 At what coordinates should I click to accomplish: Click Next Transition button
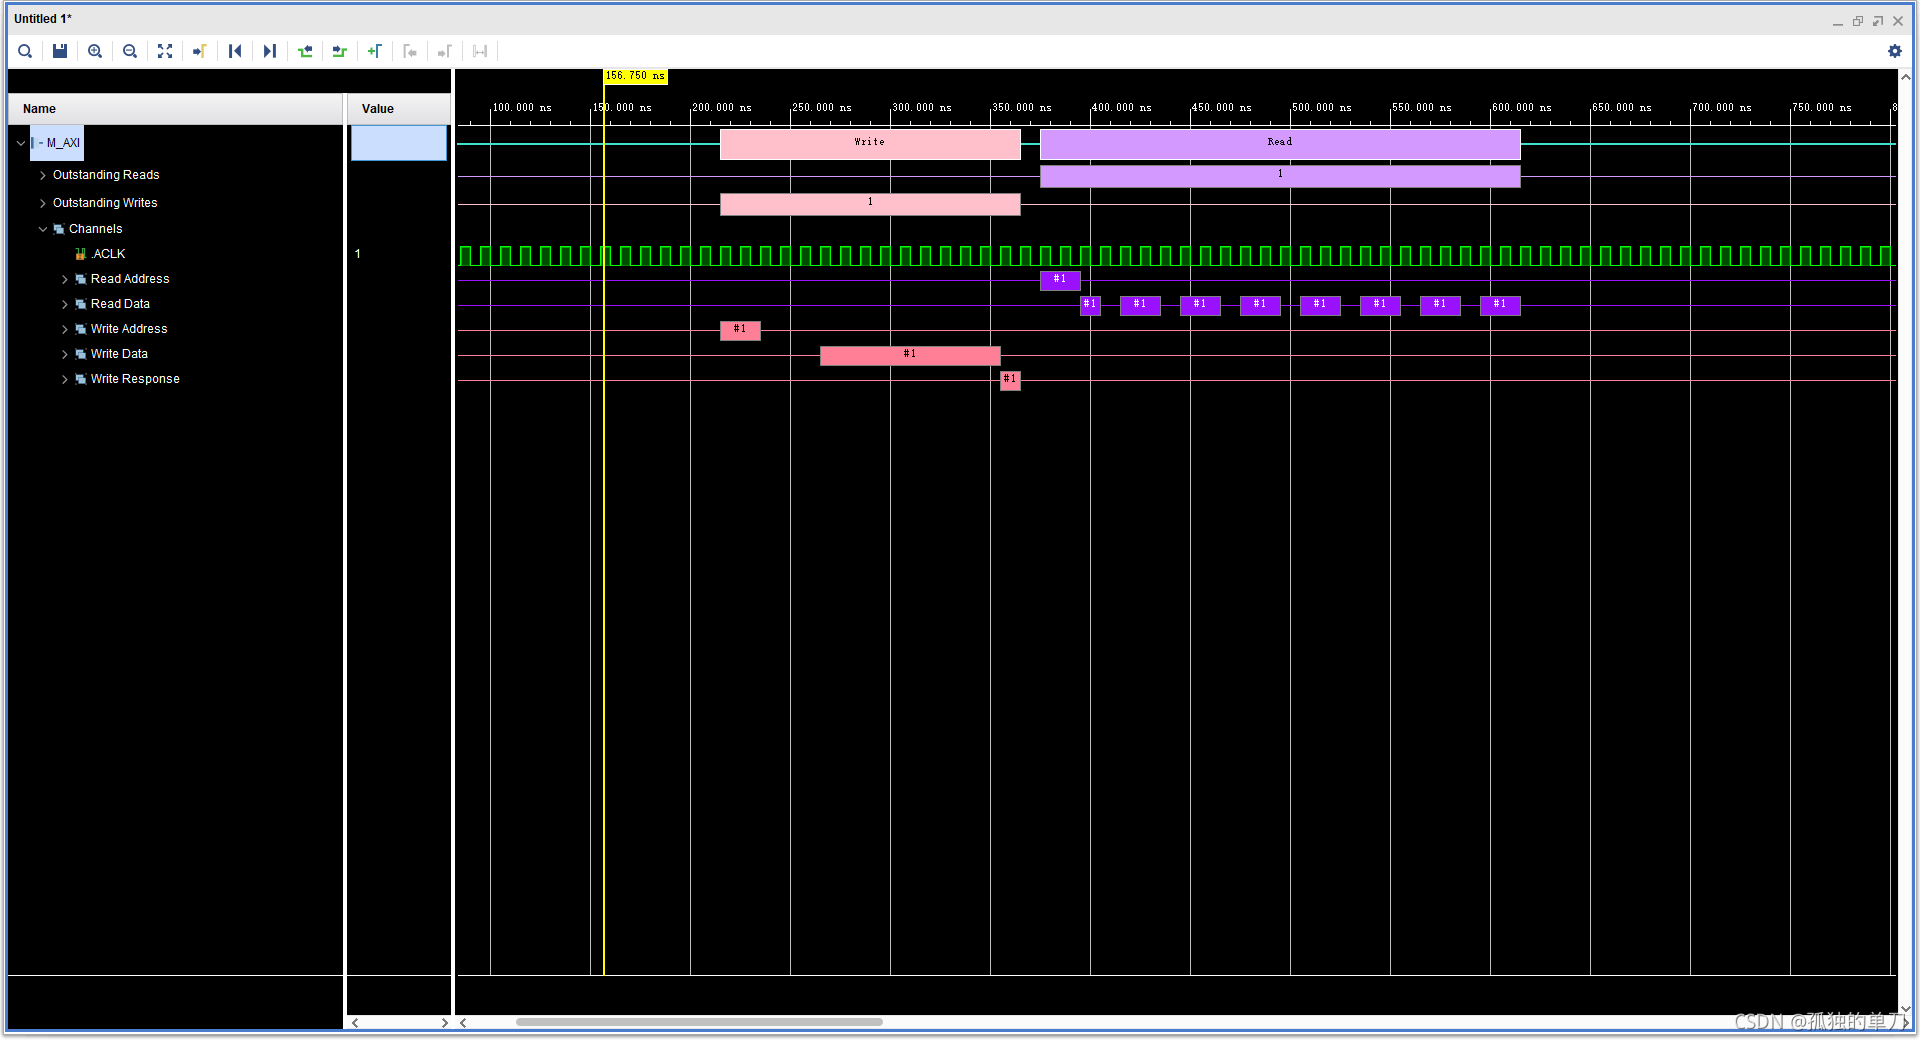point(339,51)
